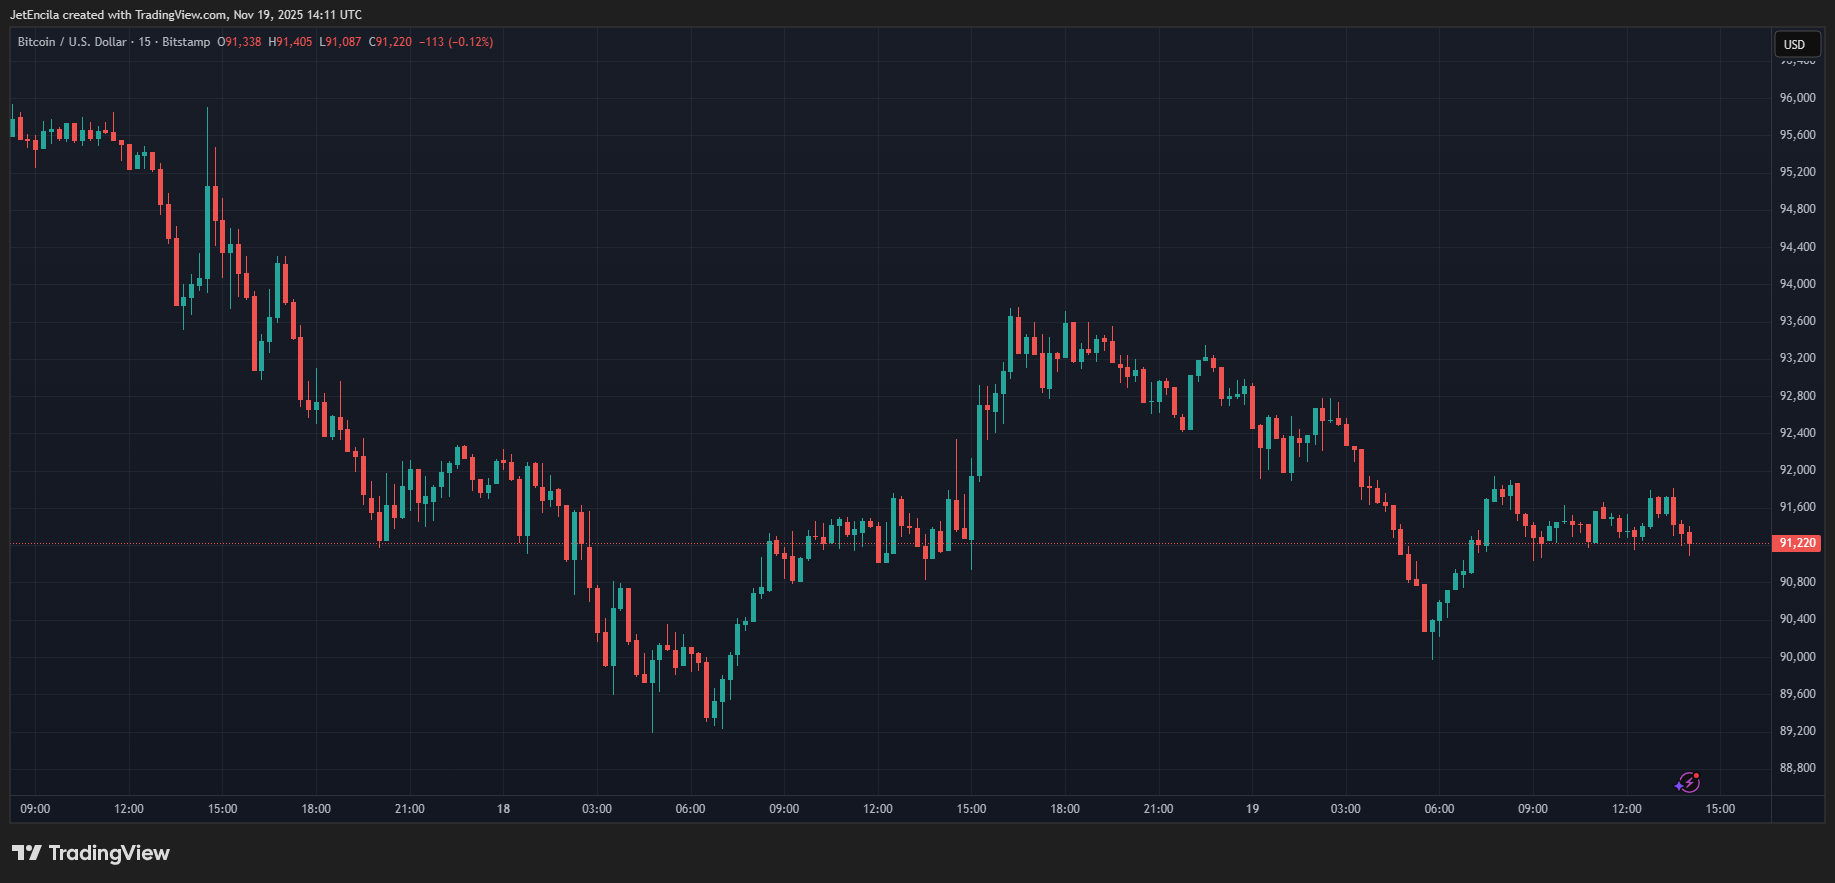Click the 15 interval indicator in legend
Screen dimensions: 1835x883
pos(145,42)
